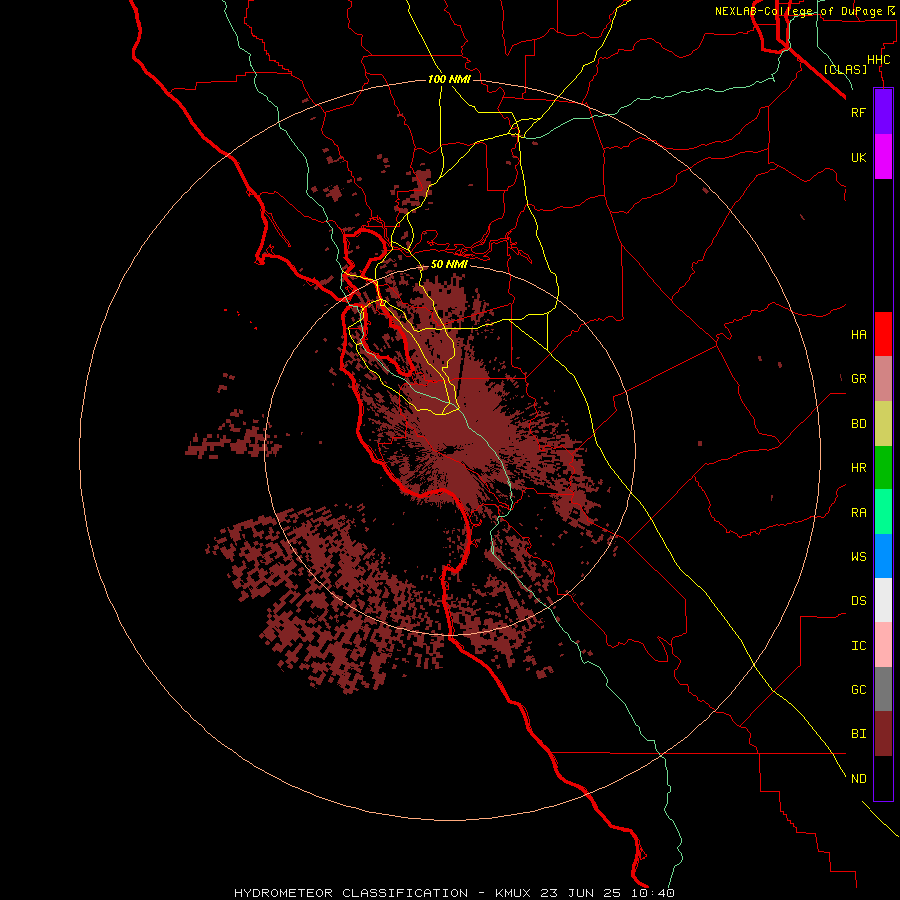Image resolution: width=900 pixels, height=900 pixels.
Task: Select the yellow BD legend swatch
Action: pos(883,424)
